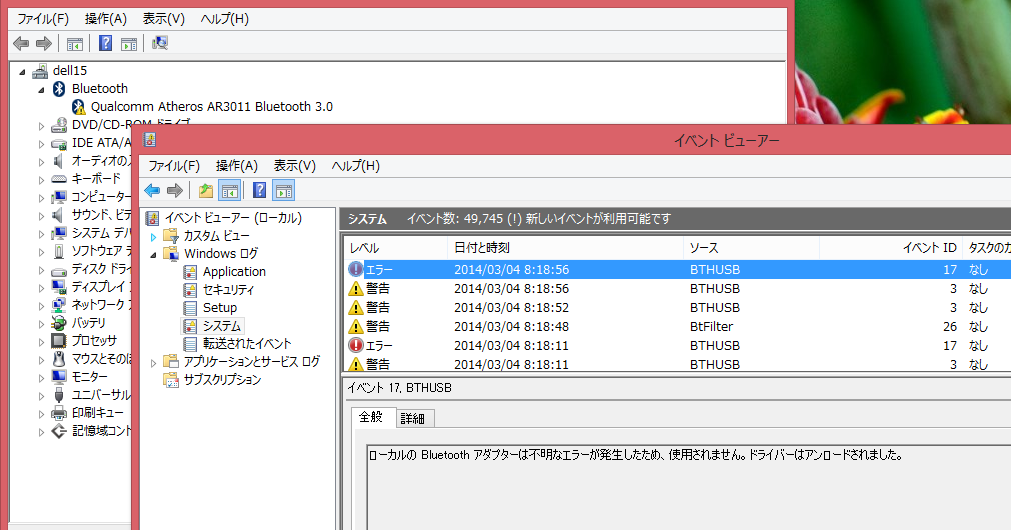Sort events by イベント ID column header
The image size is (1011, 530).
[890, 248]
